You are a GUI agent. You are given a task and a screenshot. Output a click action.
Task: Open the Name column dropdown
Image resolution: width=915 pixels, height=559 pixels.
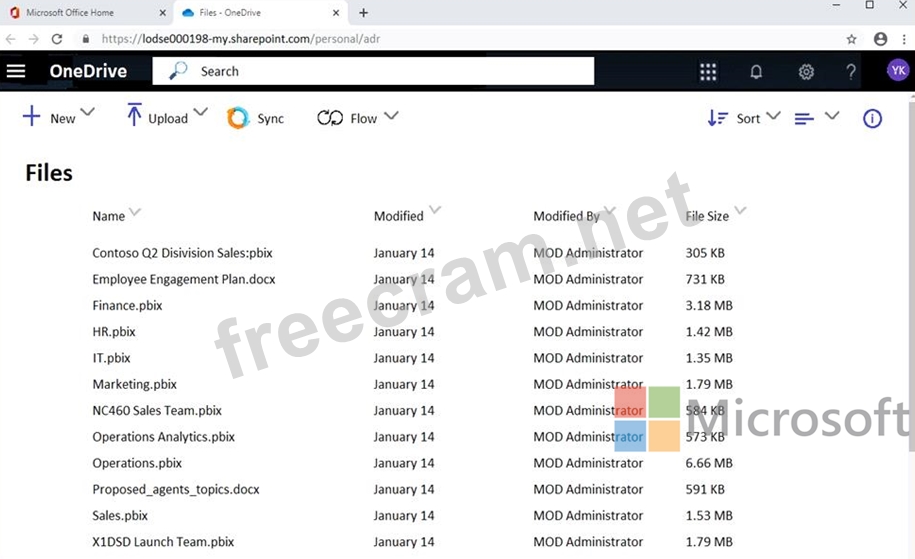click(x=135, y=211)
